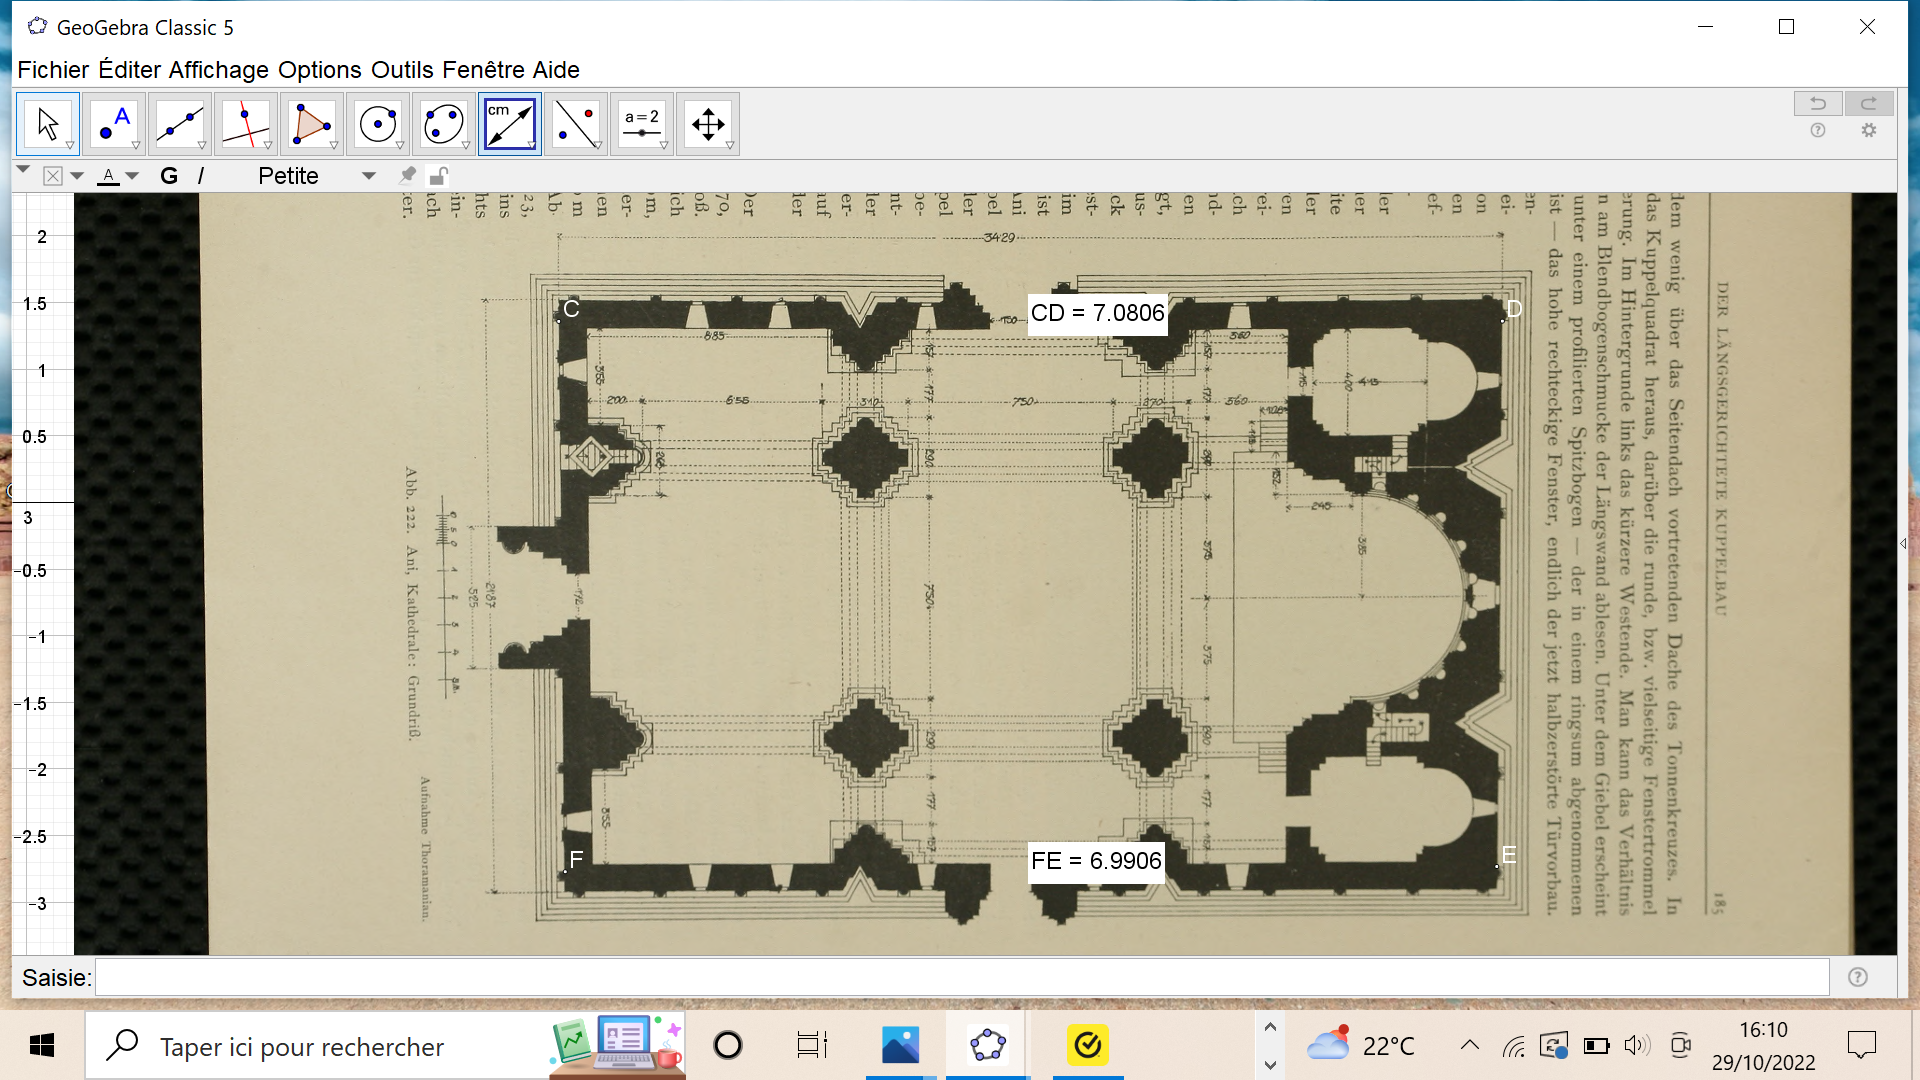Select the Line through two points tool
The height and width of the screenshot is (1080, 1920).
179,124
